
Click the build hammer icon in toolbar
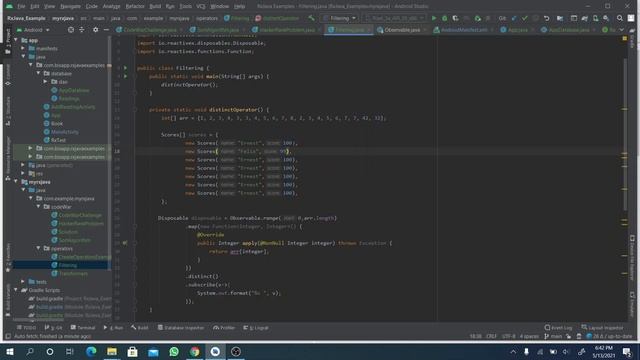pos(311,18)
